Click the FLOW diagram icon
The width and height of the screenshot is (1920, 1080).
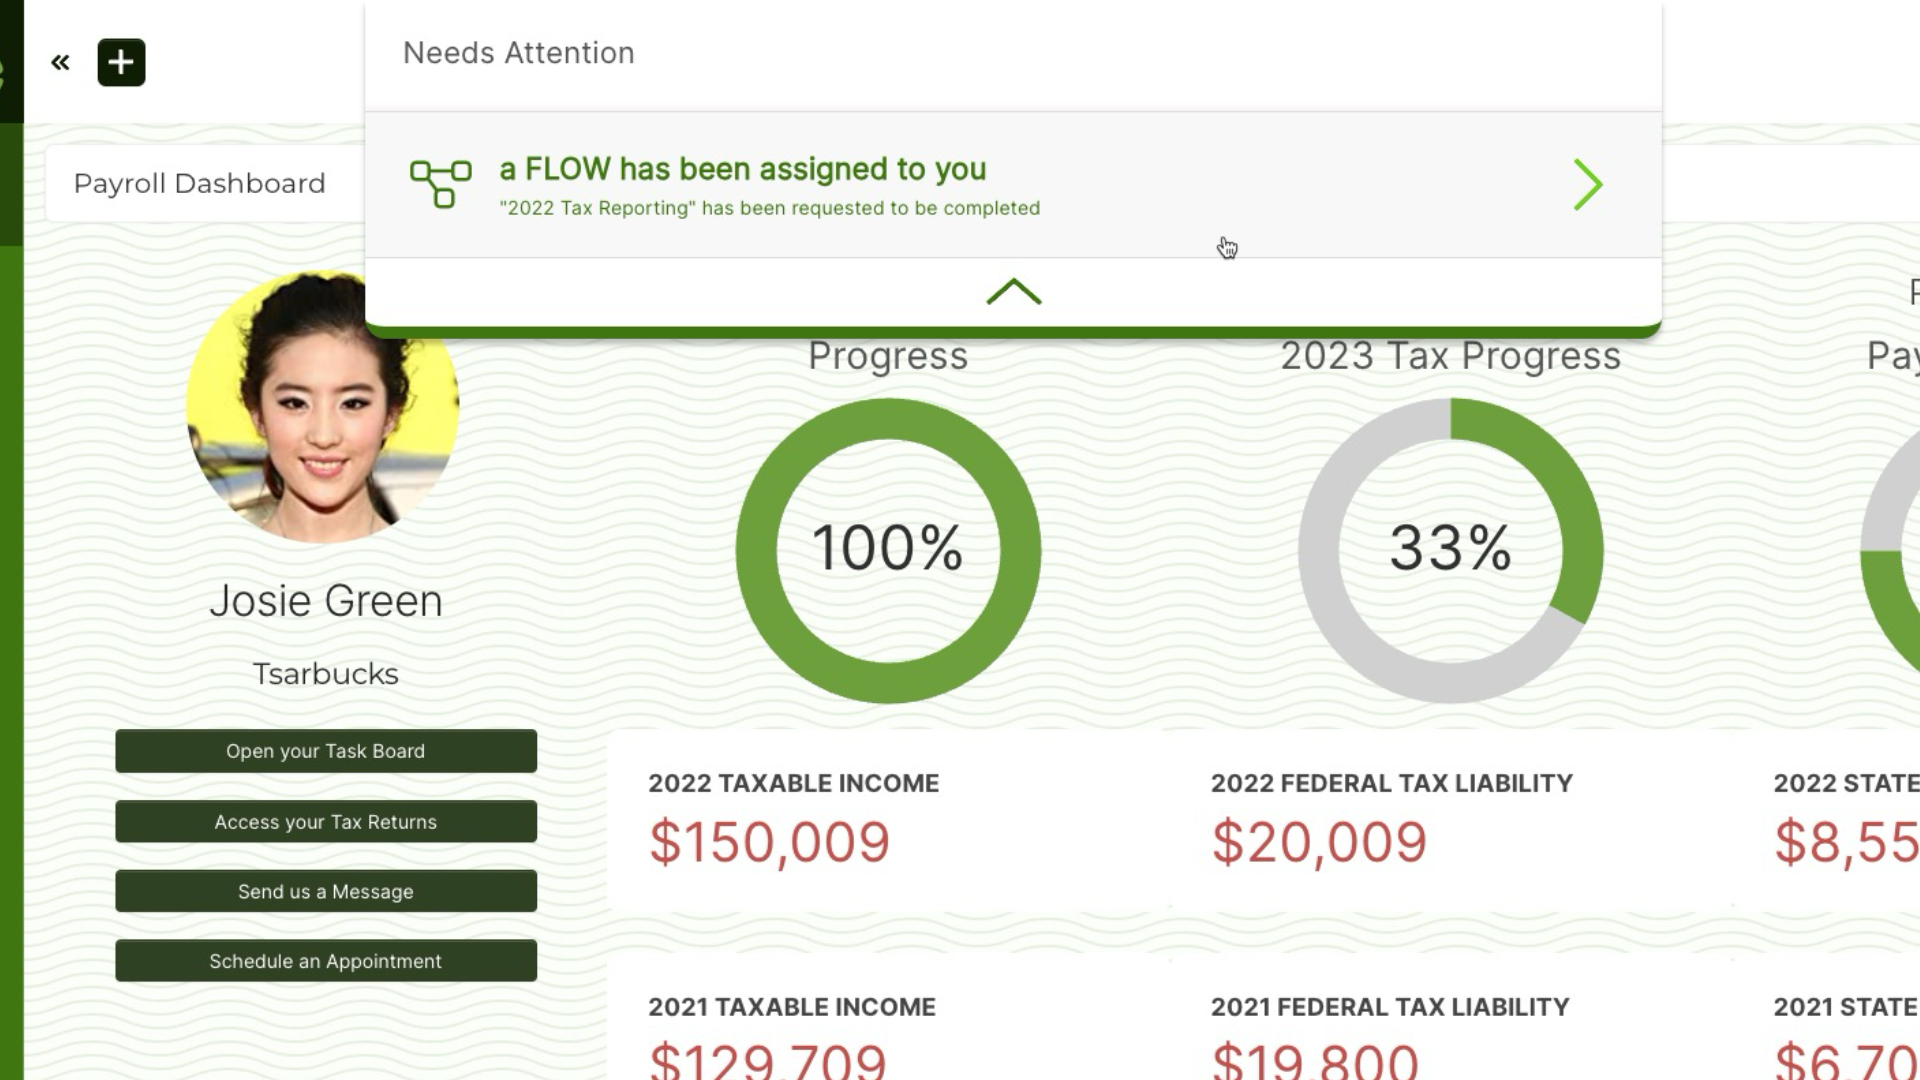click(x=440, y=184)
